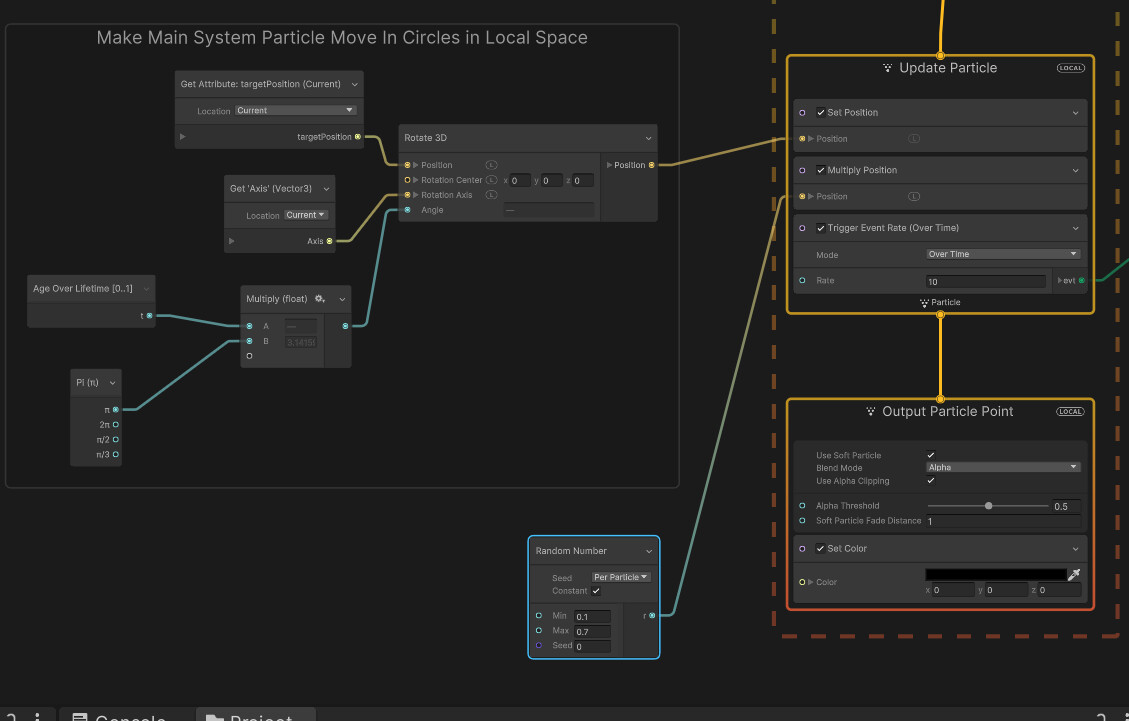Change the Mode dropdown from Over Time
Image resolution: width=1129 pixels, height=721 pixels.
pos(1000,255)
